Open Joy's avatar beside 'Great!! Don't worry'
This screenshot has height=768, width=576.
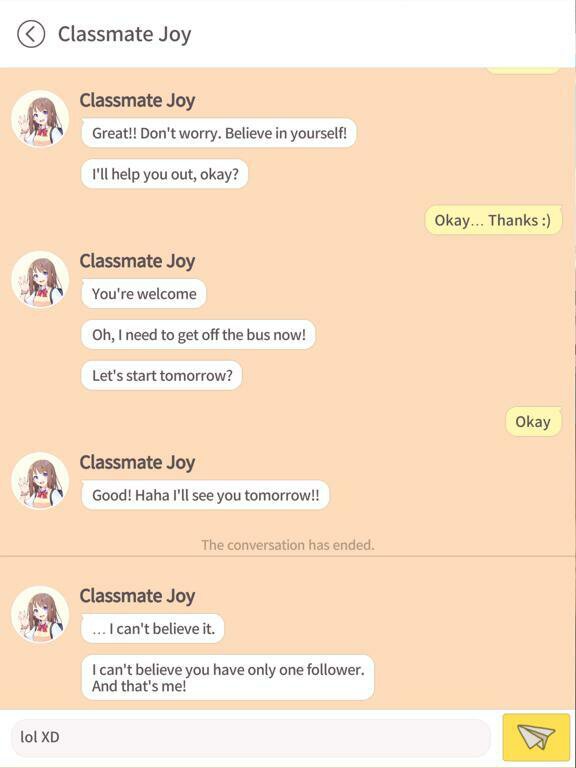click(40, 119)
